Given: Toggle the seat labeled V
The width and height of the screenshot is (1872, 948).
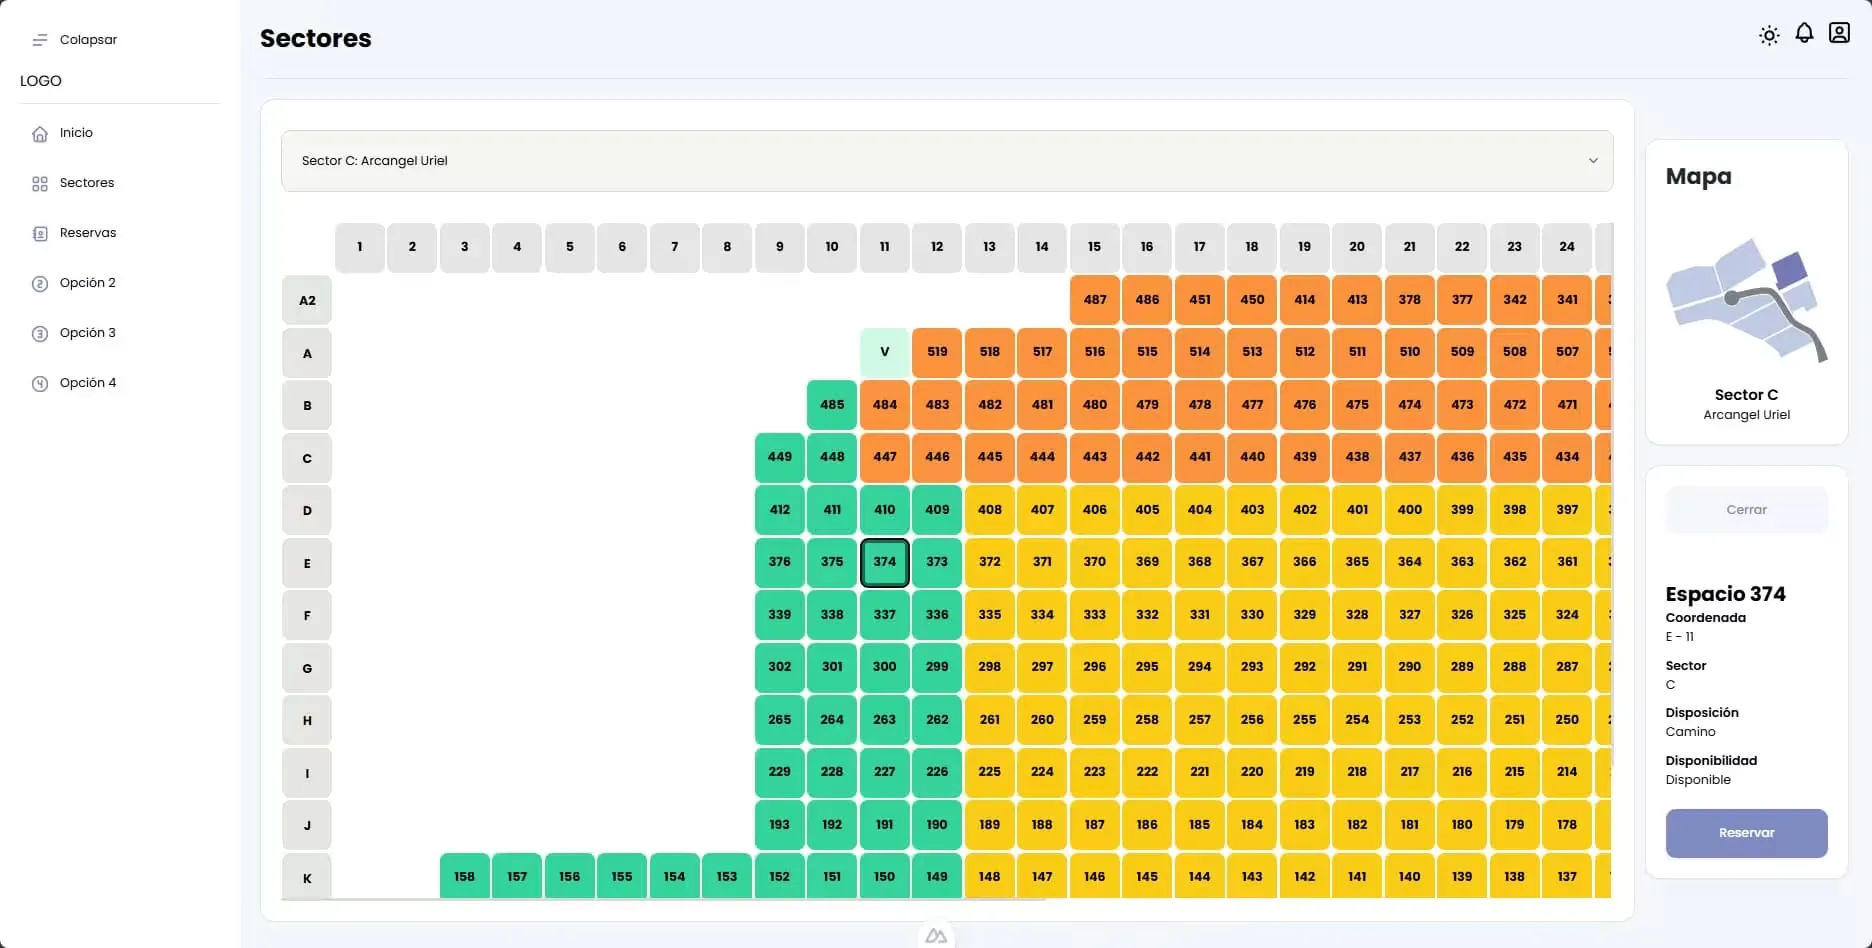Looking at the screenshot, I should pyautogui.click(x=884, y=352).
